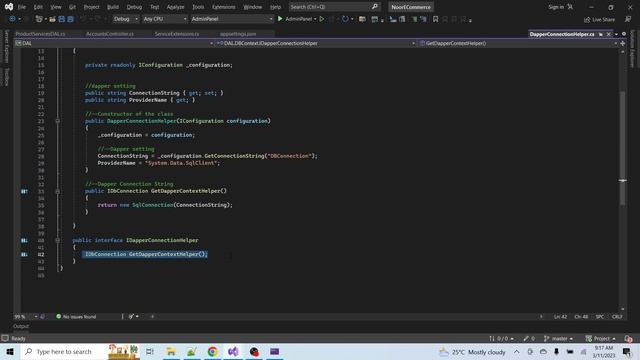Collapse the DapperConnectionHelper constructor at line 23
The height and width of the screenshot is (360, 640).
coord(58,121)
